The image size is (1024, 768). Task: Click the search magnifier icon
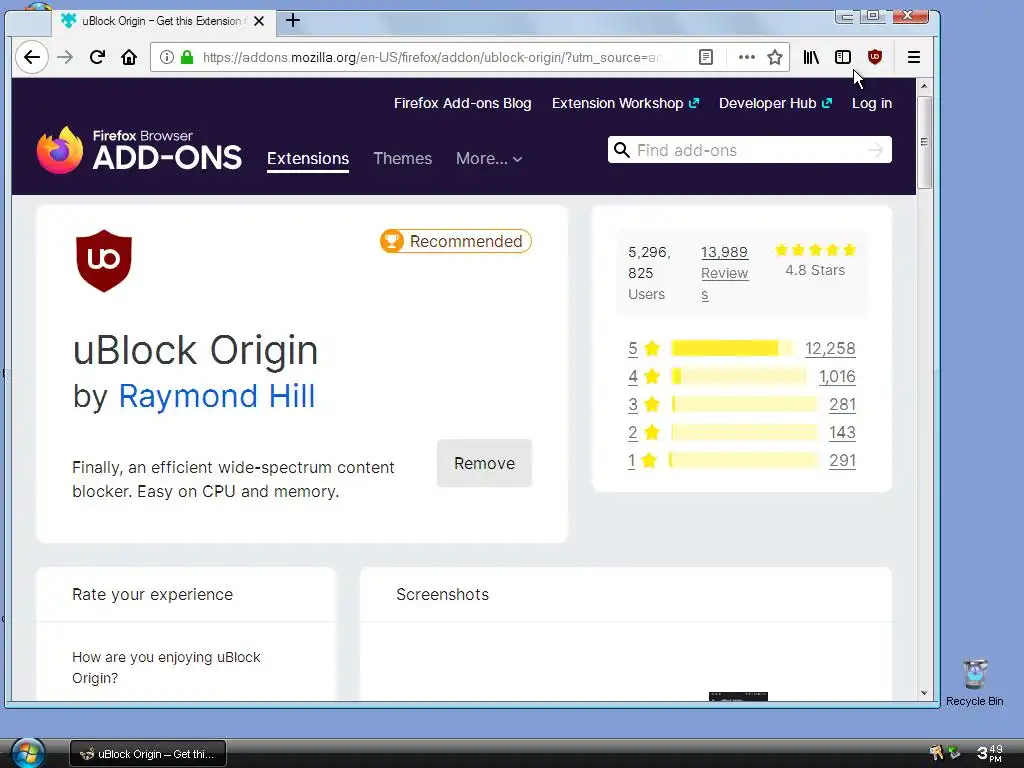pyautogui.click(x=622, y=150)
